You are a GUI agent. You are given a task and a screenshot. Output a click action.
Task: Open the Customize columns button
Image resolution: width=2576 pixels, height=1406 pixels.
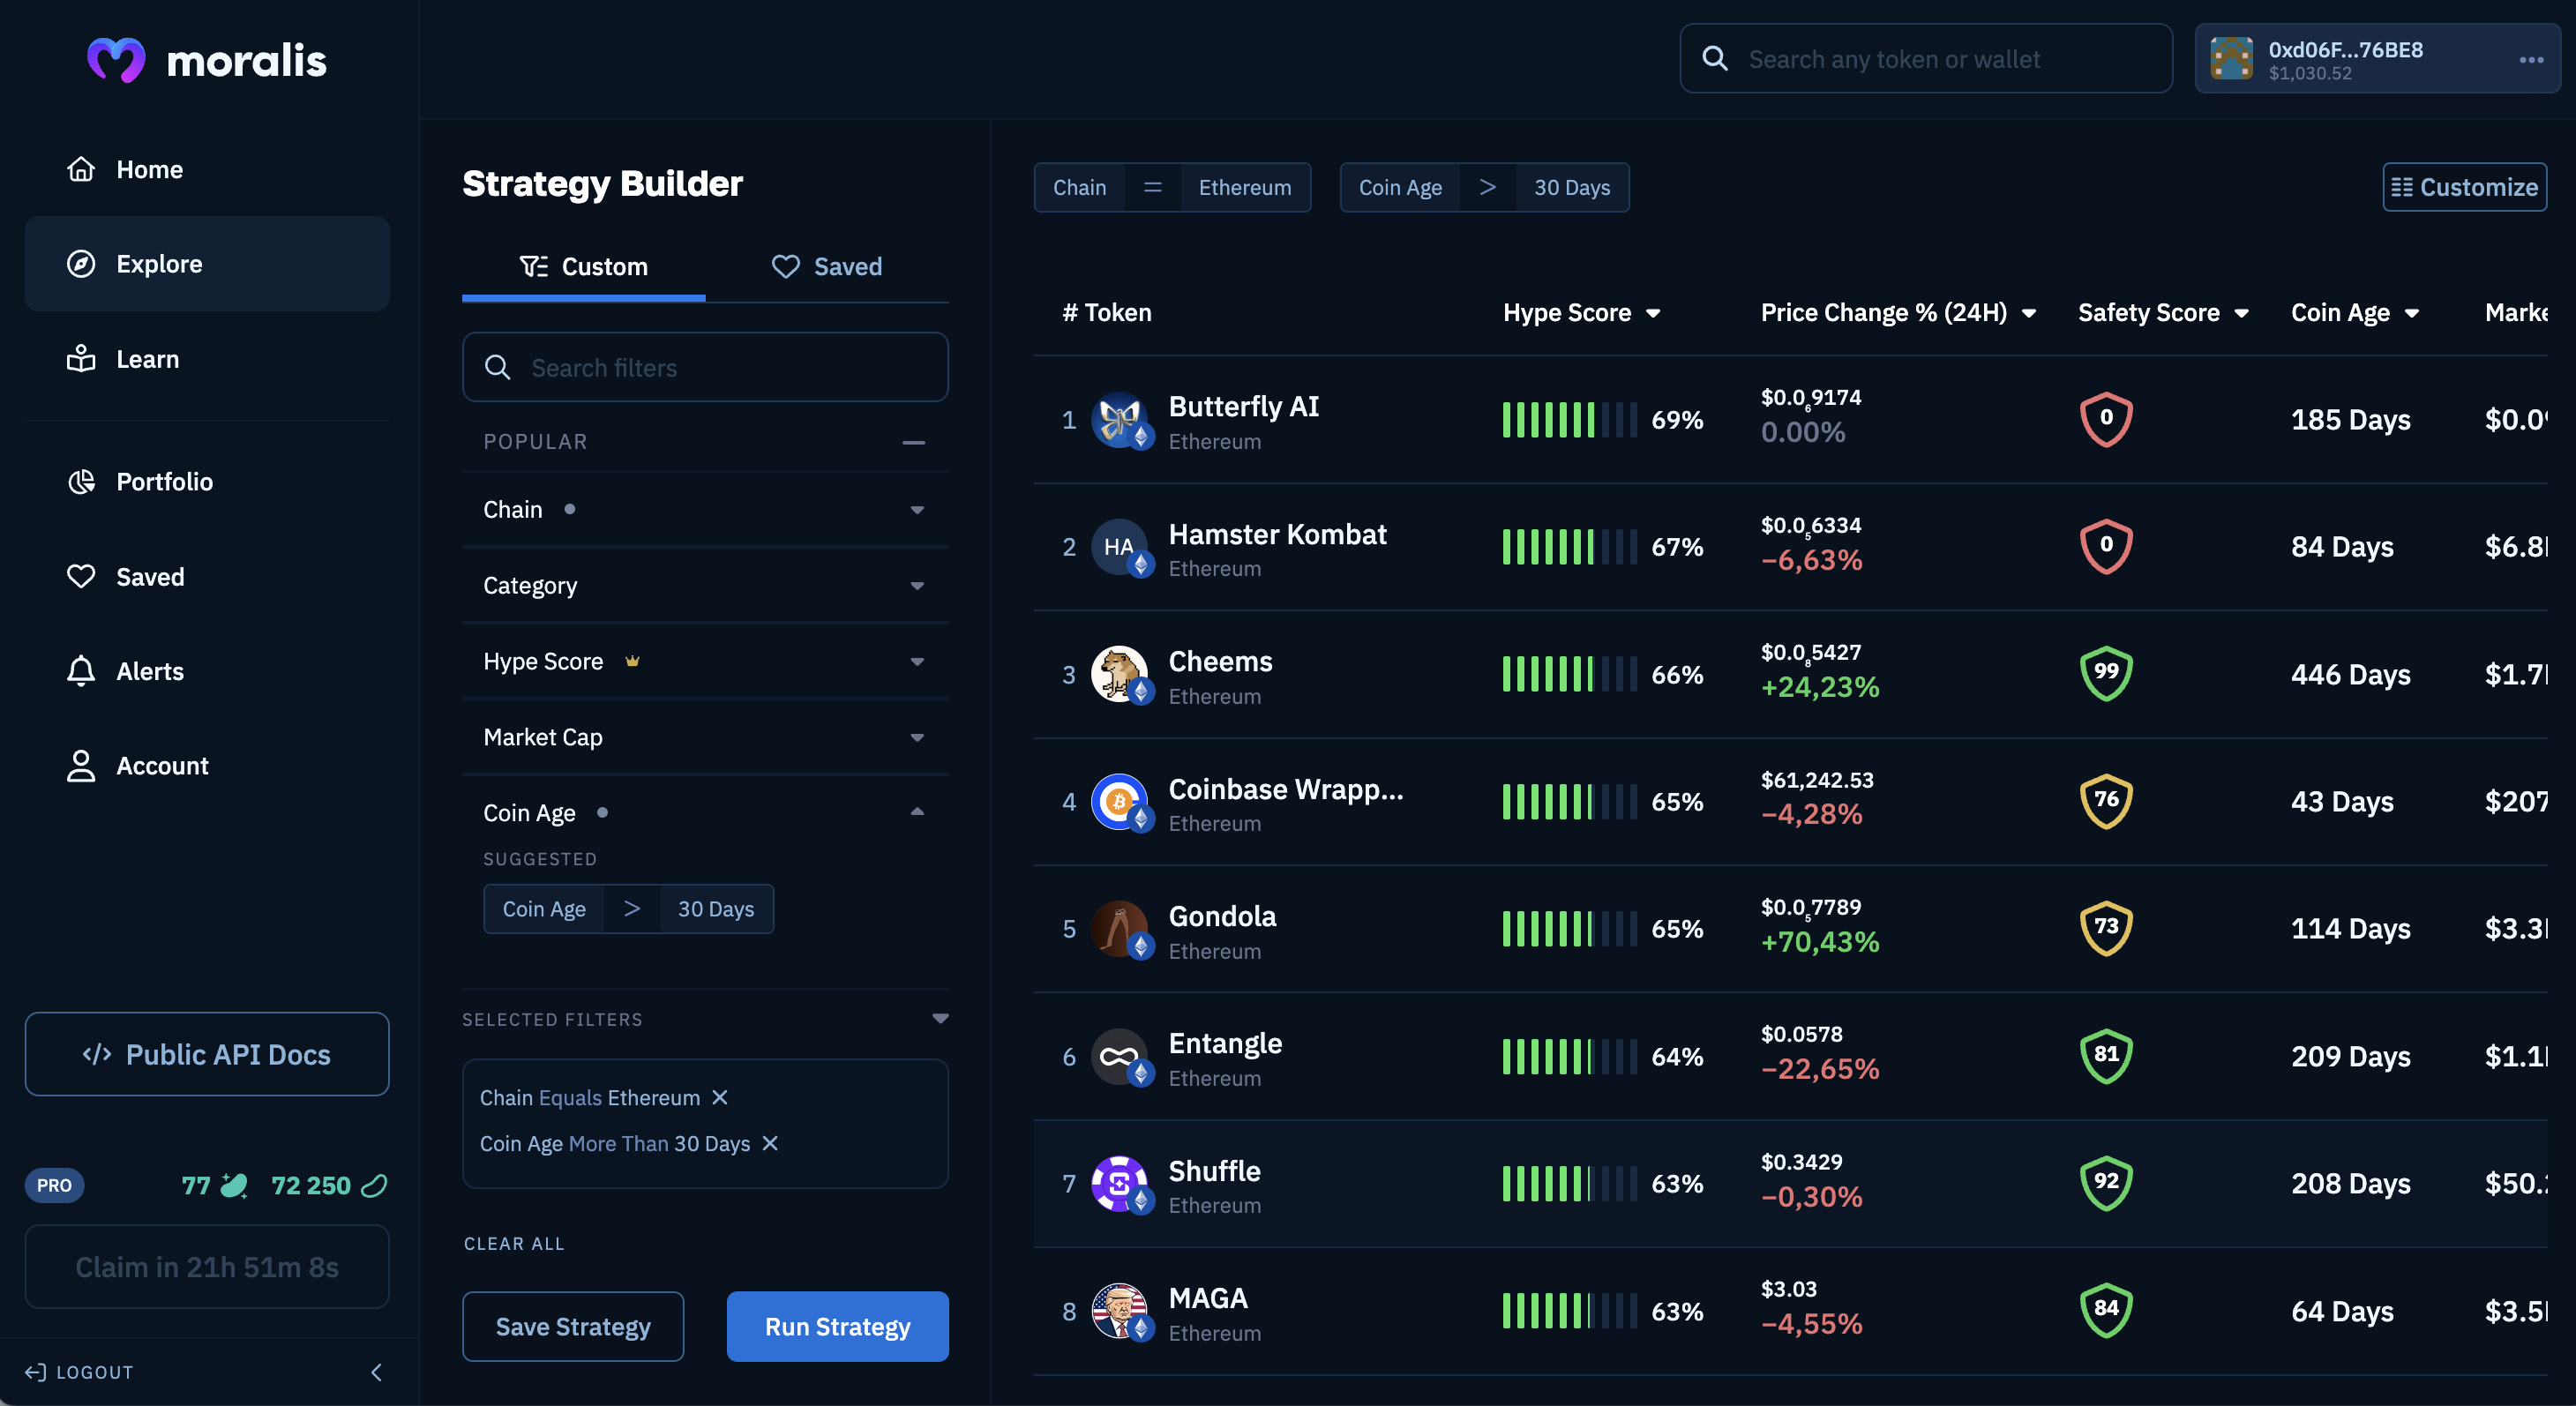pyautogui.click(x=2465, y=187)
